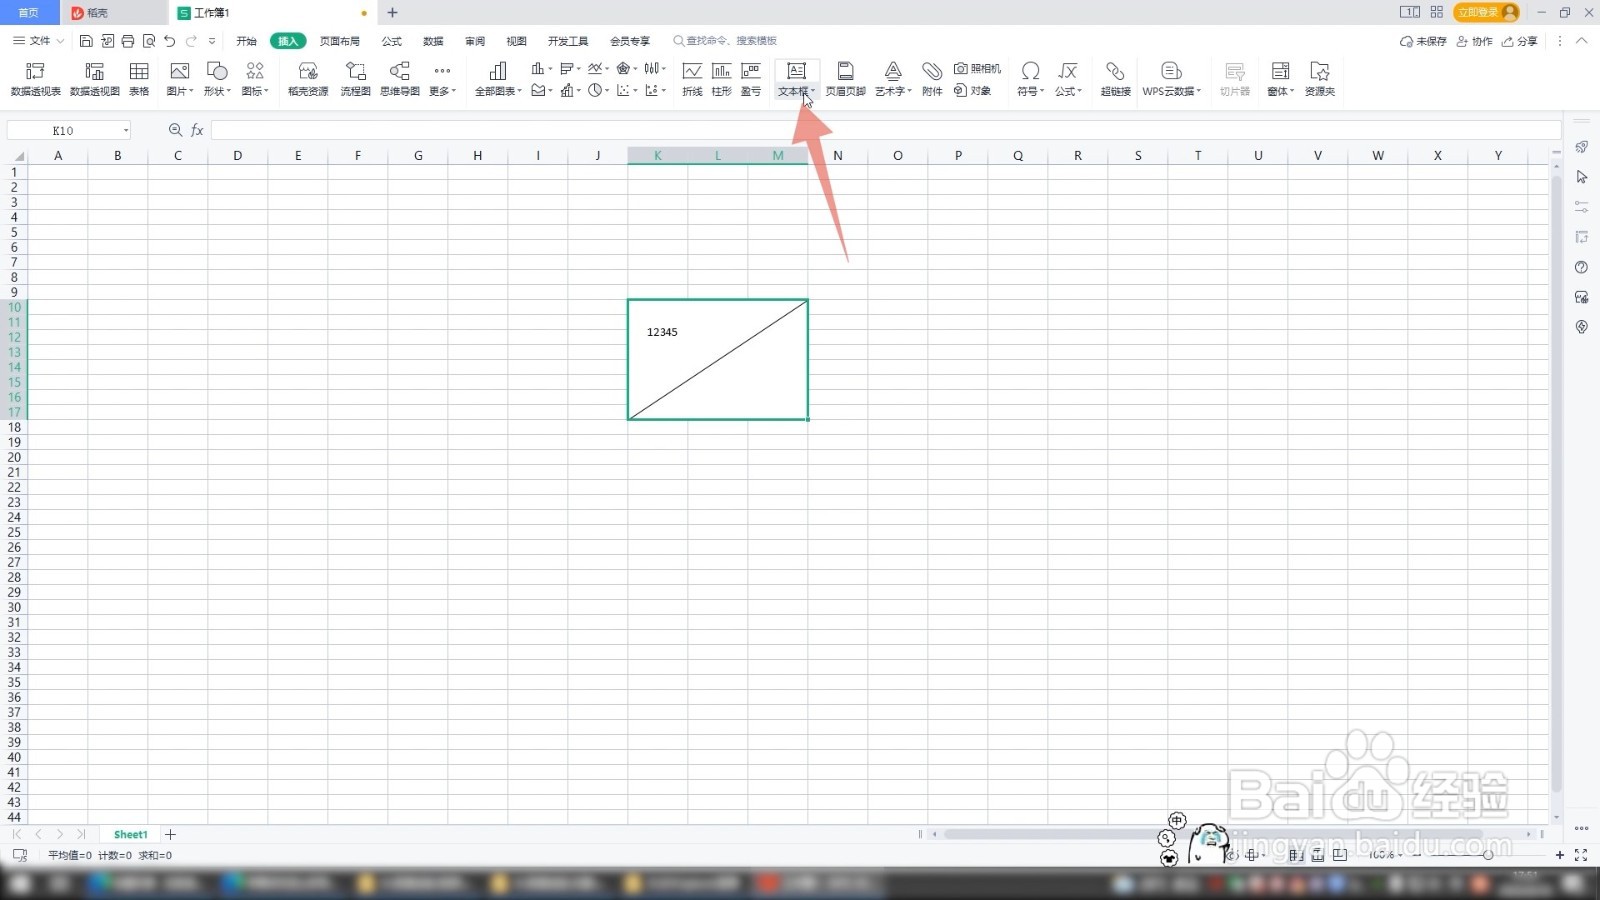1600x900 pixels.
Task: Insert a 盈亏 win/loss sparkline
Action: [751, 79]
